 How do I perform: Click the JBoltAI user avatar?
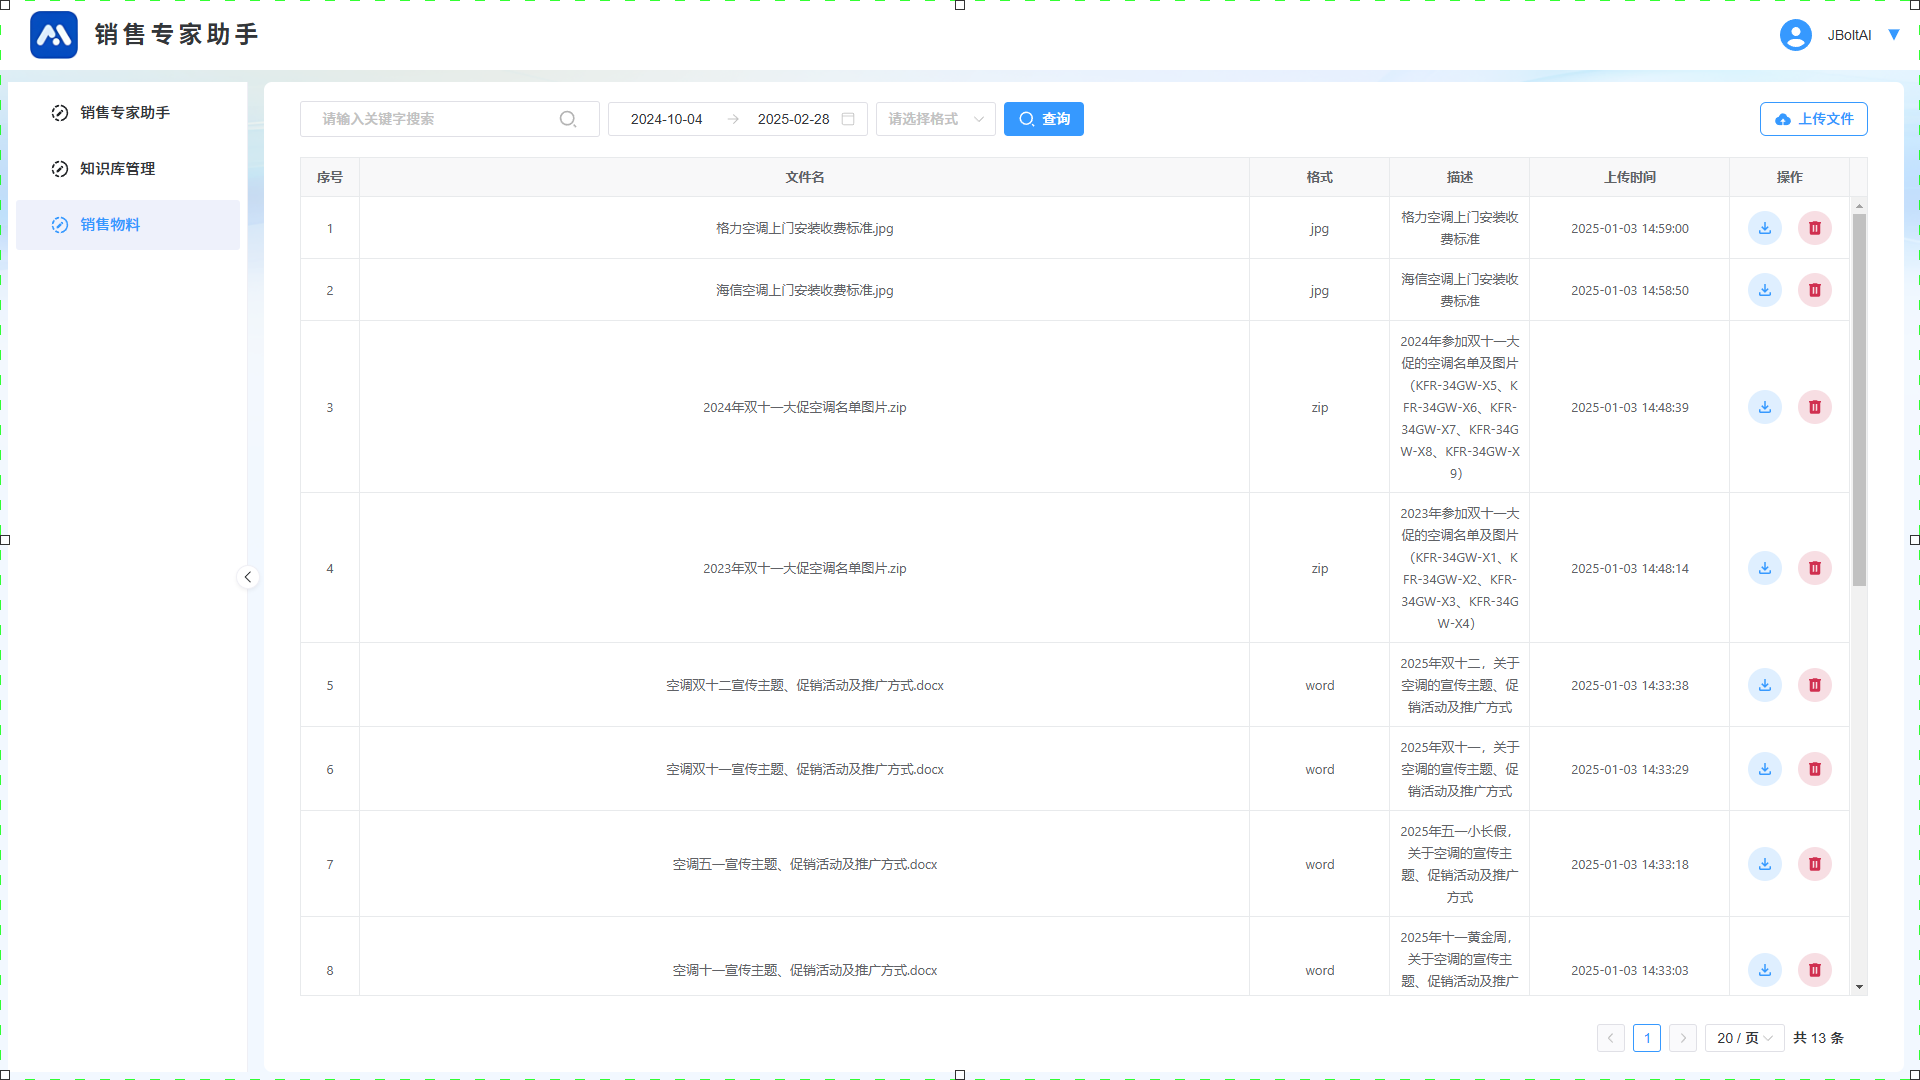[x=1796, y=35]
